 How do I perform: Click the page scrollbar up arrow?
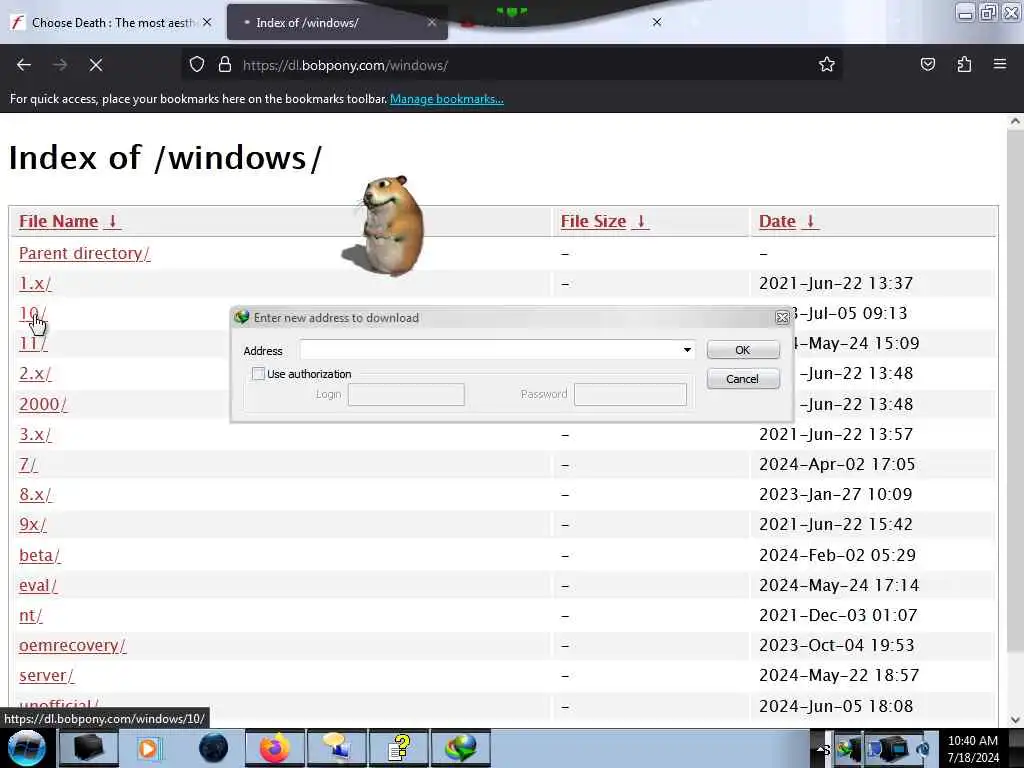(1015, 121)
